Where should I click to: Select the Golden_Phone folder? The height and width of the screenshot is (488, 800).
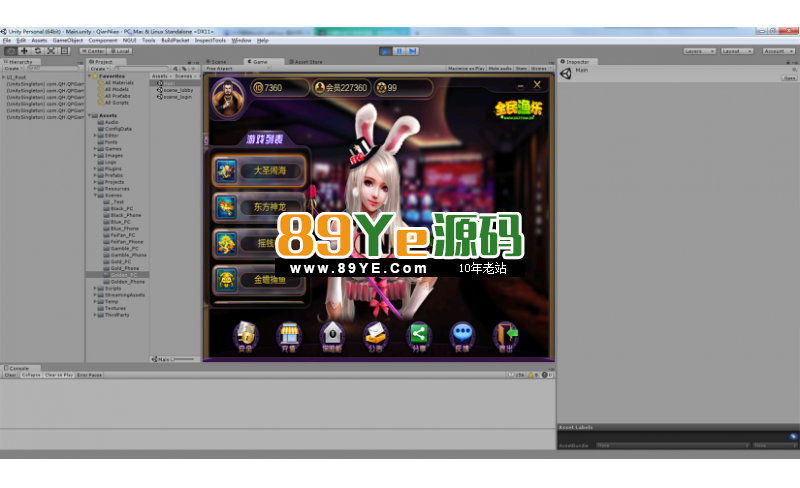(x=124, y=282)
